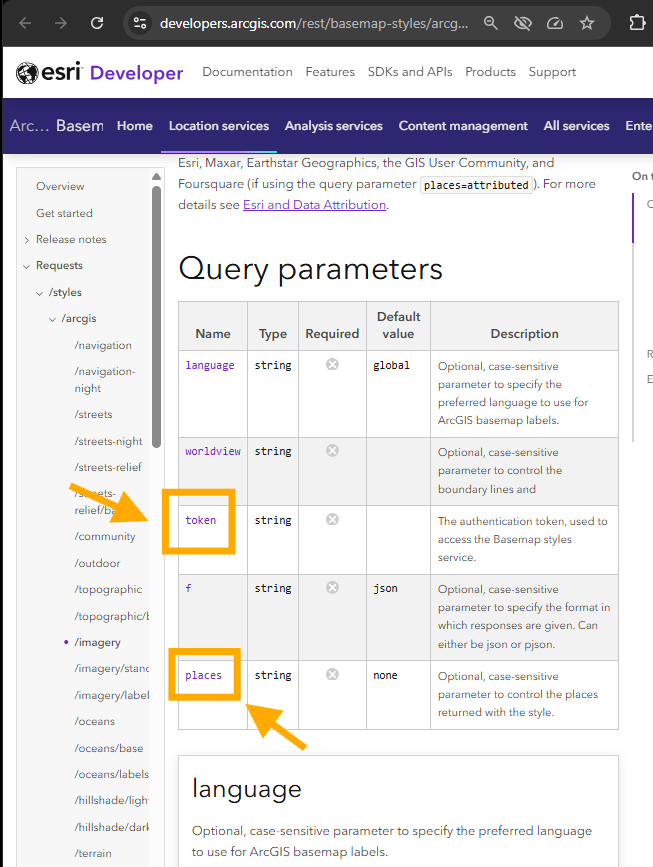Viewport: 653px width, 867px height.
Task: Open the /navigation page
Action: pyautogui.click(x=103, y=345)
